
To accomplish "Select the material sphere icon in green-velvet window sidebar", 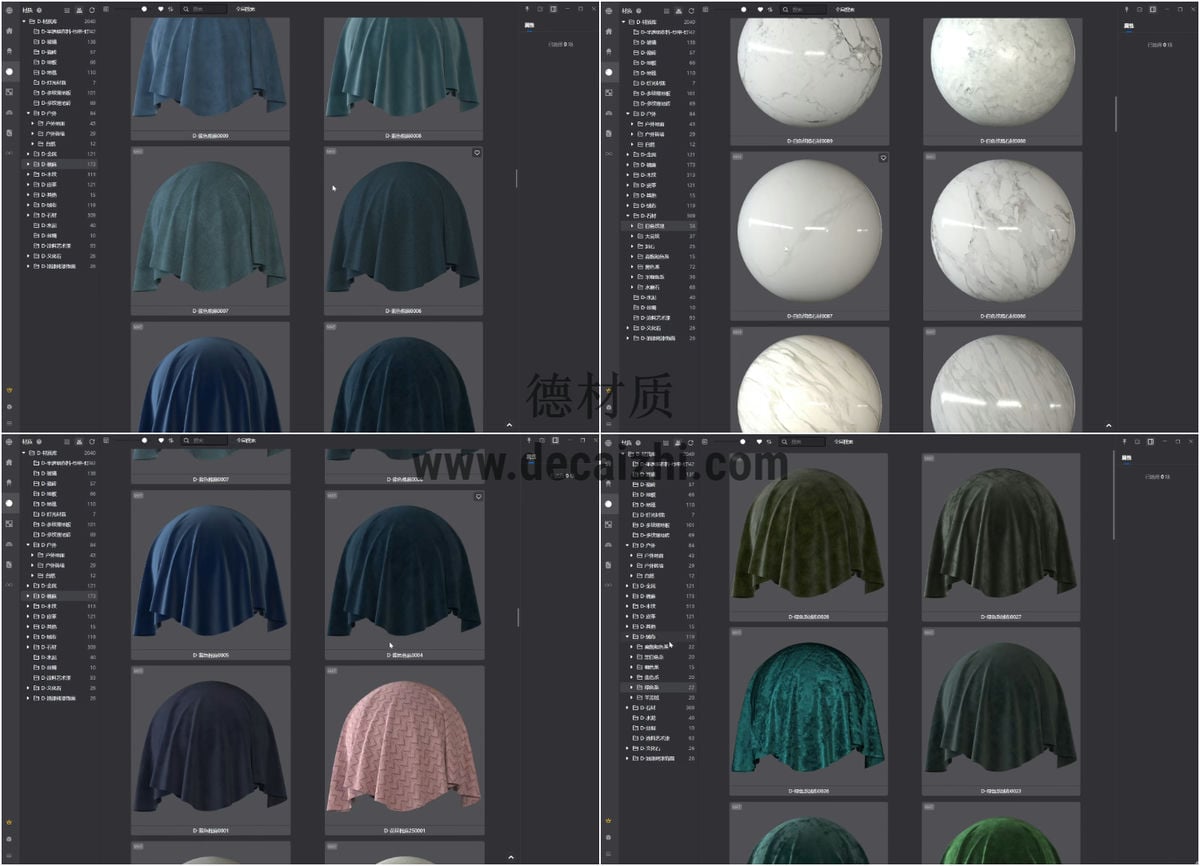I will 609,503.
